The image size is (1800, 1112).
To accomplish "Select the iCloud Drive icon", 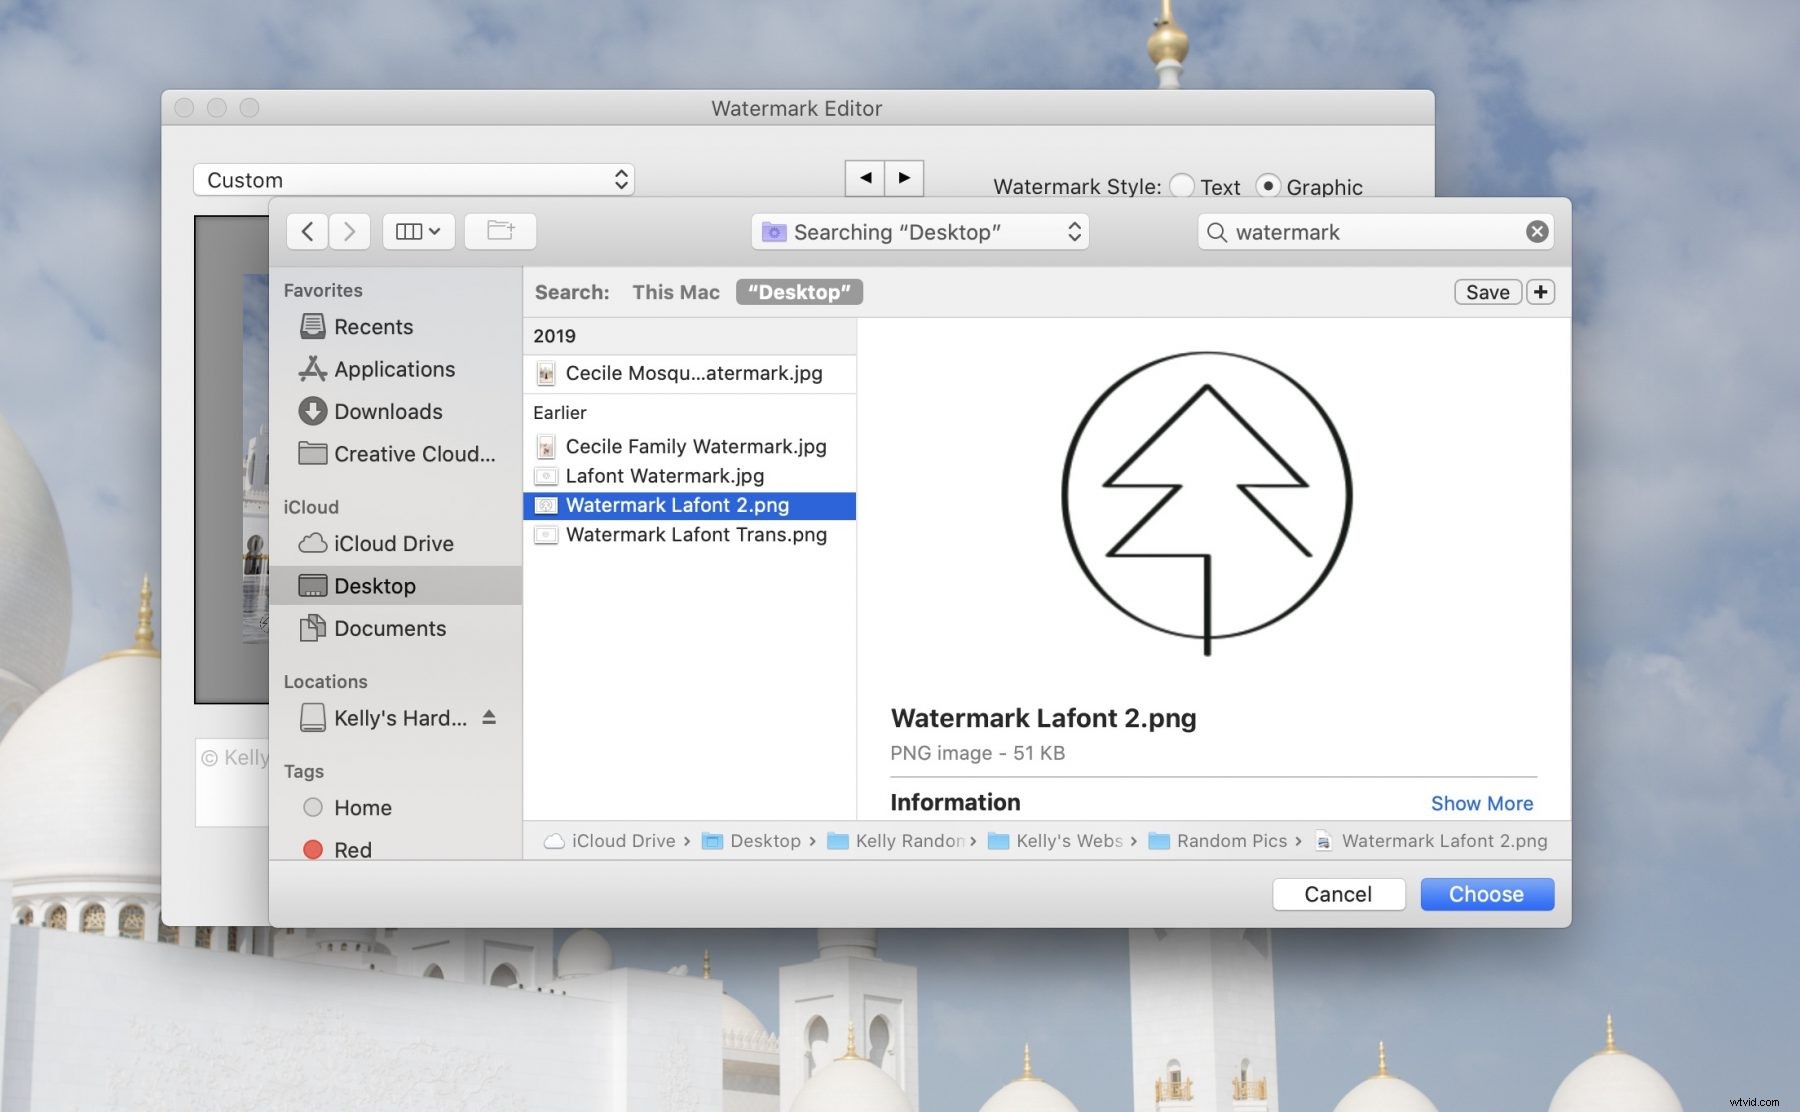I will point(313,543).
